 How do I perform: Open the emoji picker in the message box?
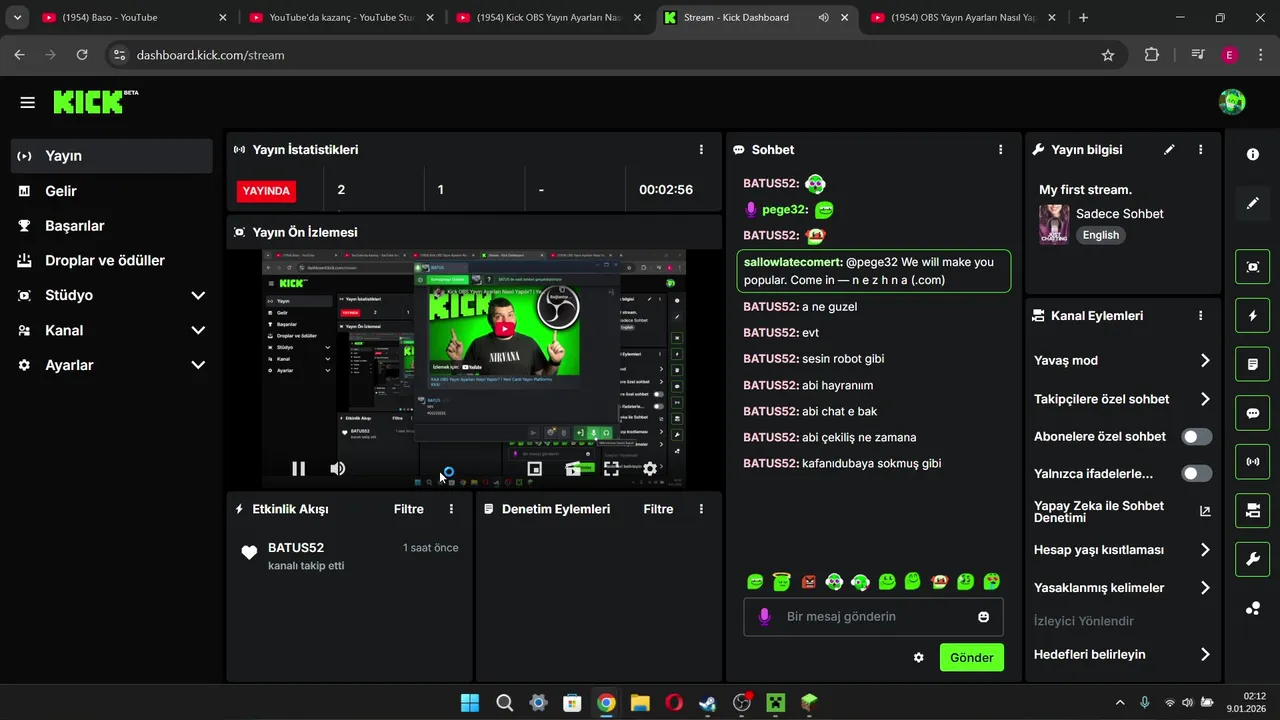[x=983, y=617]
